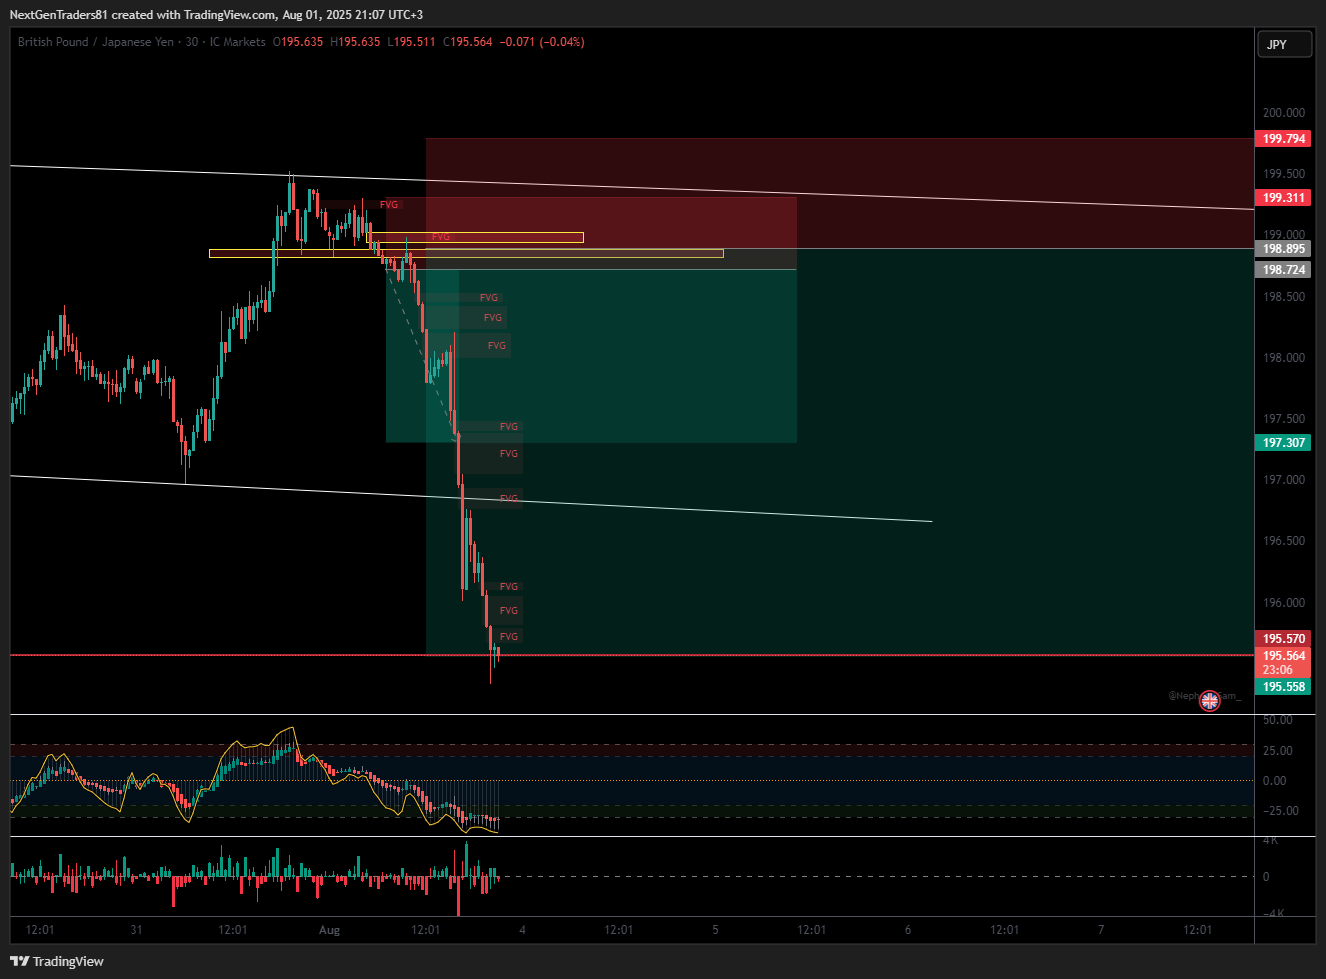Image resolution: width=1326 pixels, height=979 pixels.
Task: Select the 198.895 gray entry price label
Action: 1283,249
